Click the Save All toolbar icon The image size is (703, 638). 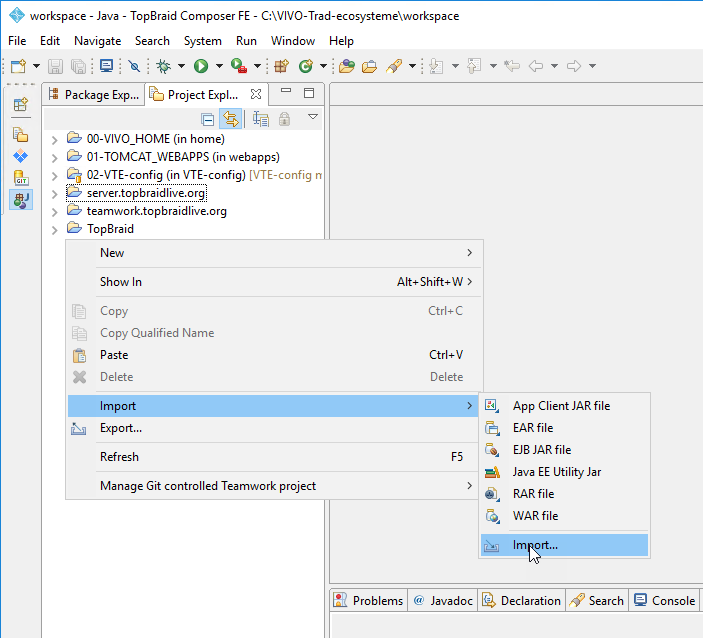78,66
